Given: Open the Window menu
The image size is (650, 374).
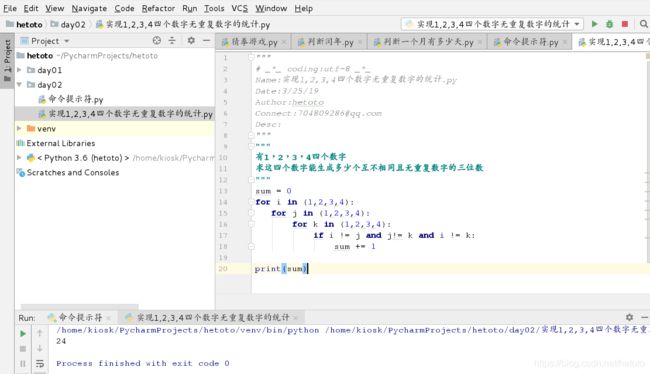Looking at the screenshot, I should click(x=271, y=8).
